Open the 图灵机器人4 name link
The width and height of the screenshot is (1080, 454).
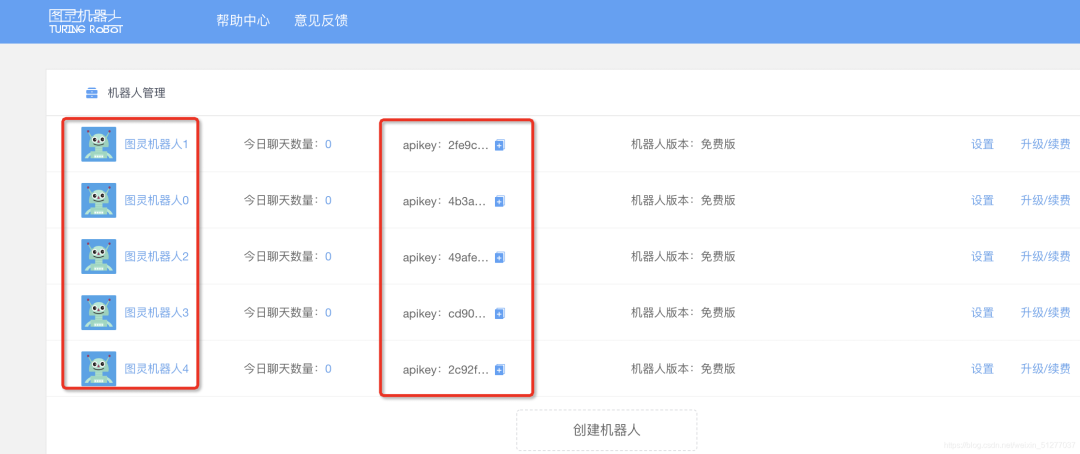click(x=156, y=369)
